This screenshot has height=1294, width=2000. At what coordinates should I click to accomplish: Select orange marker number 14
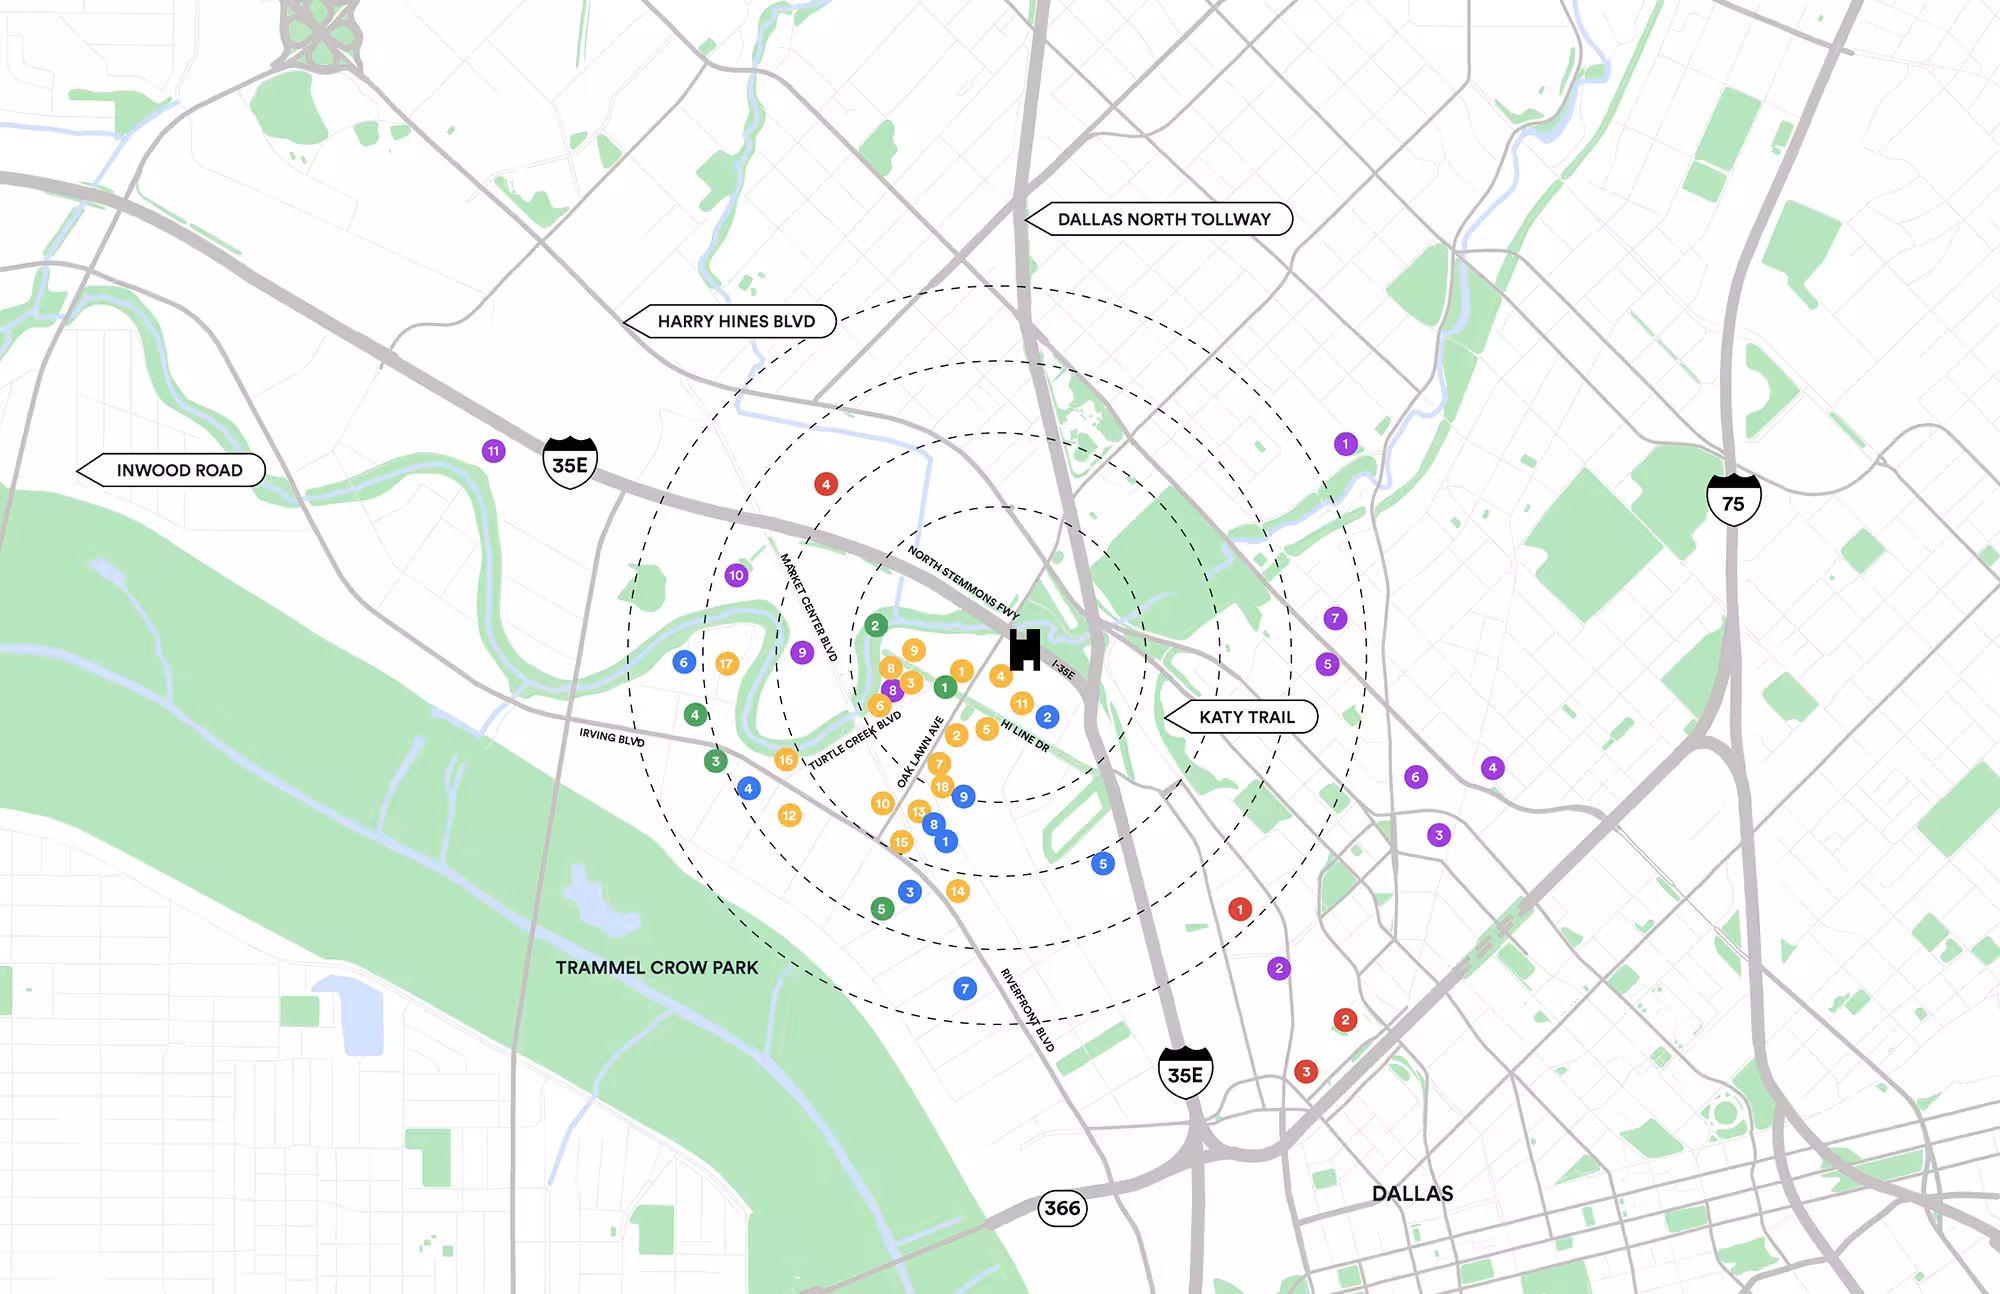click(x=957, y=891)
